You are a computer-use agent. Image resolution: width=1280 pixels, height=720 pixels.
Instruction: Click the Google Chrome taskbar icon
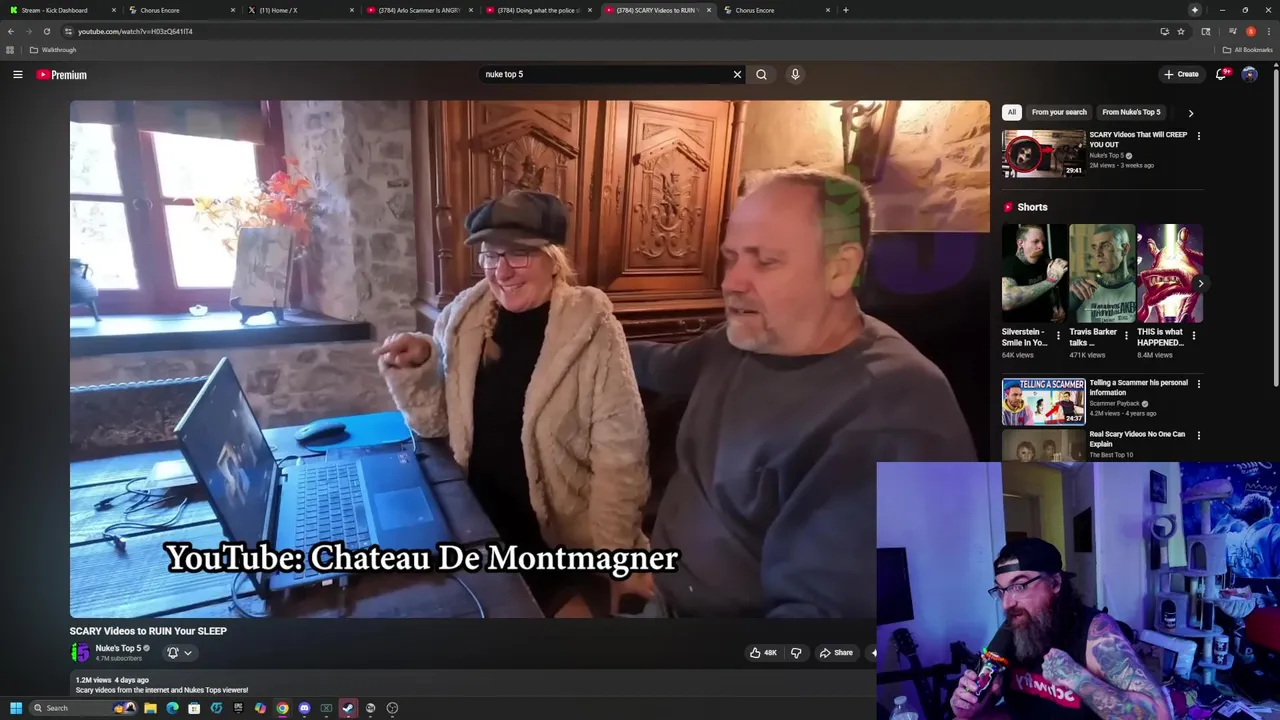point(282,708)
